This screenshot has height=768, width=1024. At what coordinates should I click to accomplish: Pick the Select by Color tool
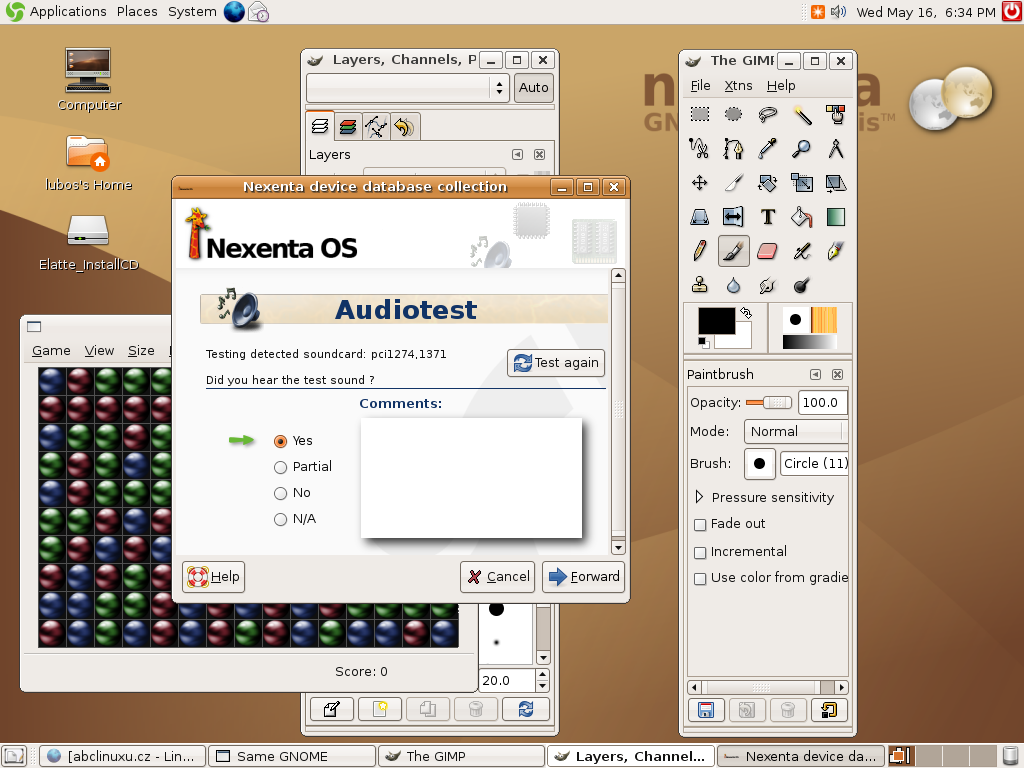click(x=836, y=115)
